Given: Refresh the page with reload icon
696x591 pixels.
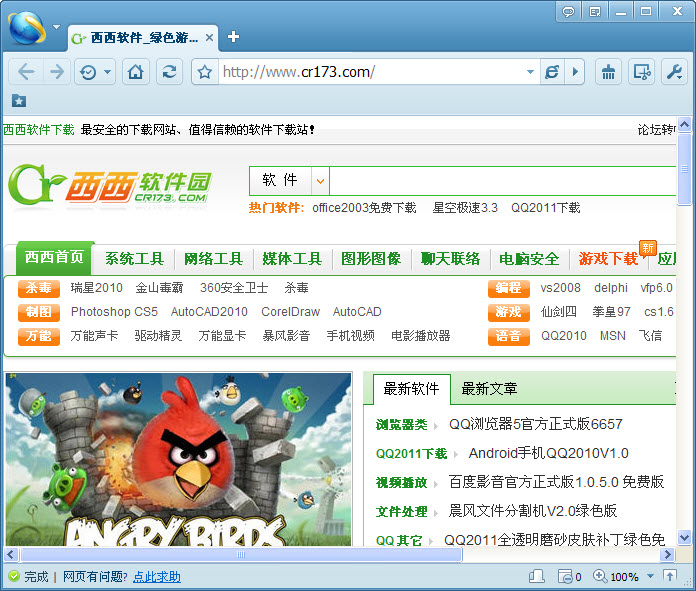Looking at the screenshot, I should tap(169, 71).
